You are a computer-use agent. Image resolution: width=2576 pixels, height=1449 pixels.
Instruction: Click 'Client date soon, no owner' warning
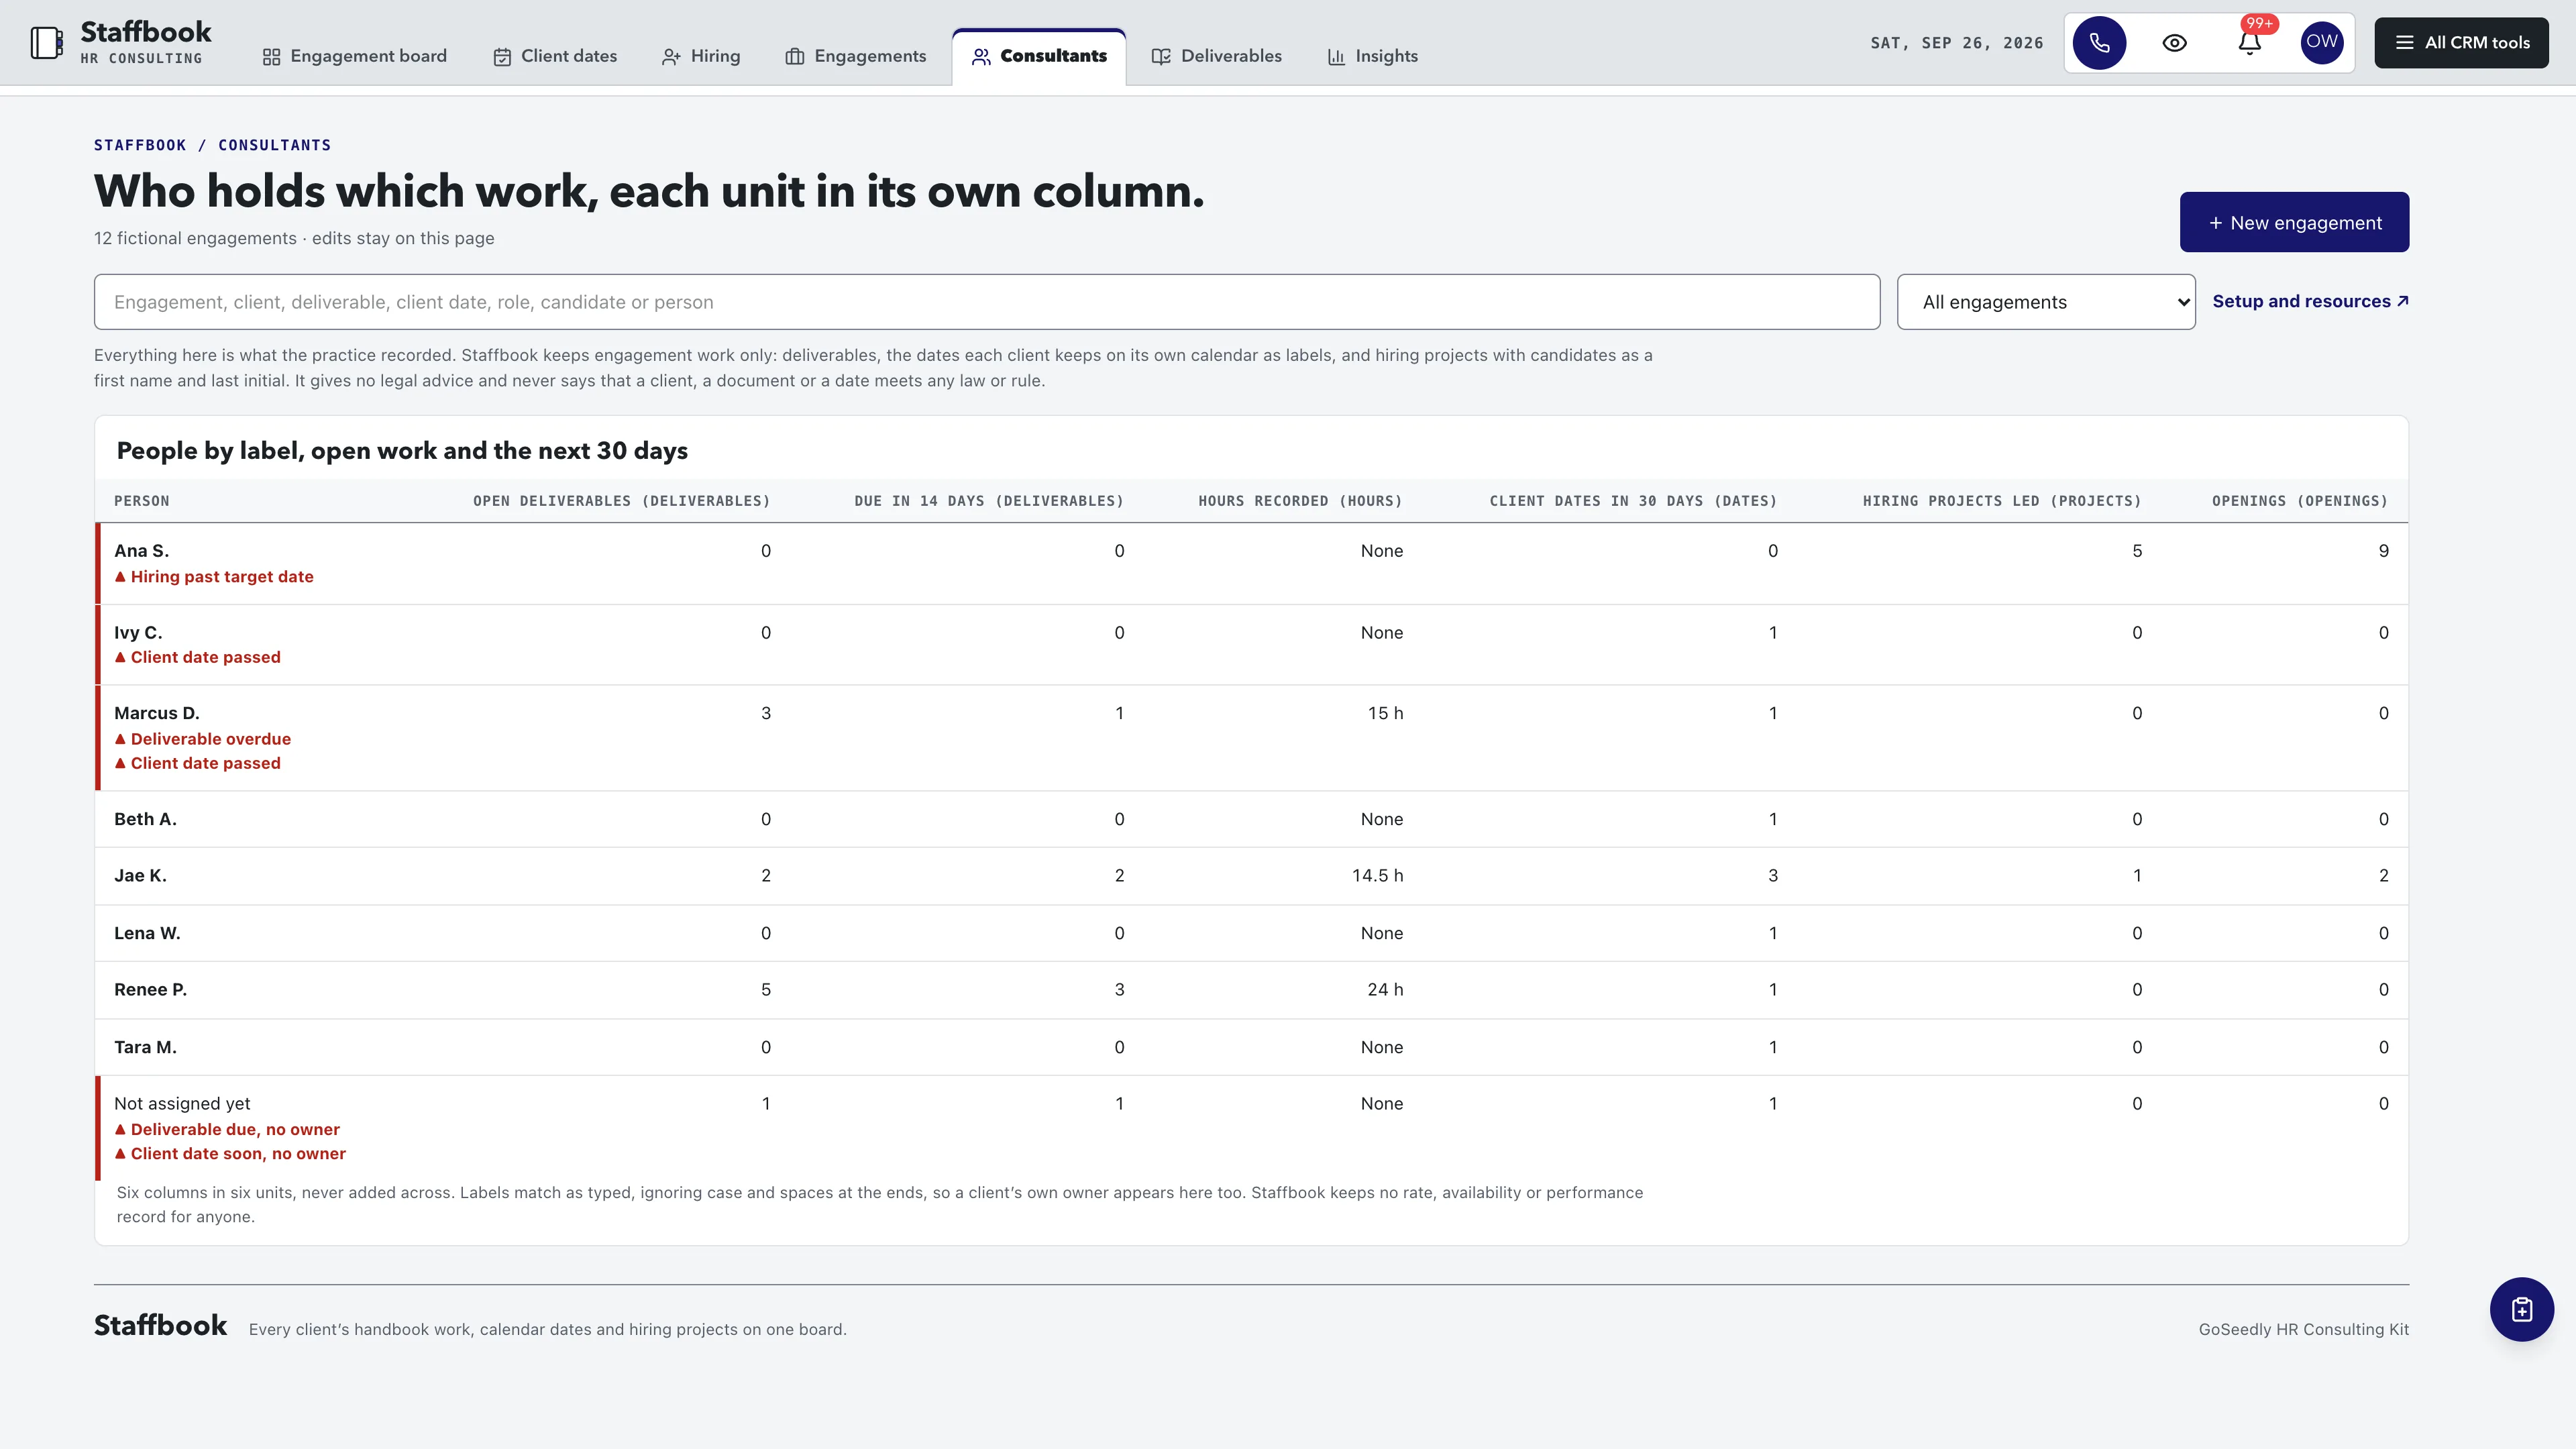tap(230, 1153)
